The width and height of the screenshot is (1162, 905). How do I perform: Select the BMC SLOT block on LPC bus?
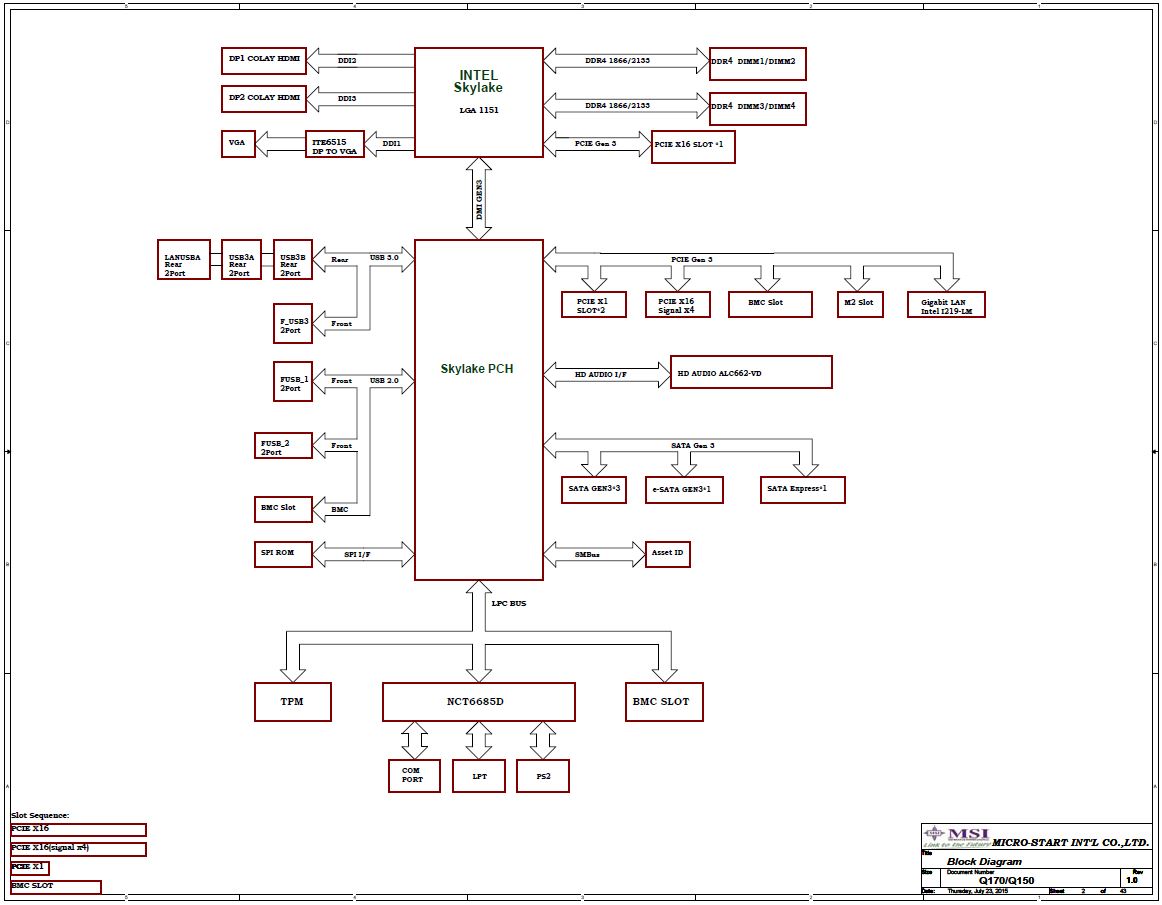pos(664,702)
